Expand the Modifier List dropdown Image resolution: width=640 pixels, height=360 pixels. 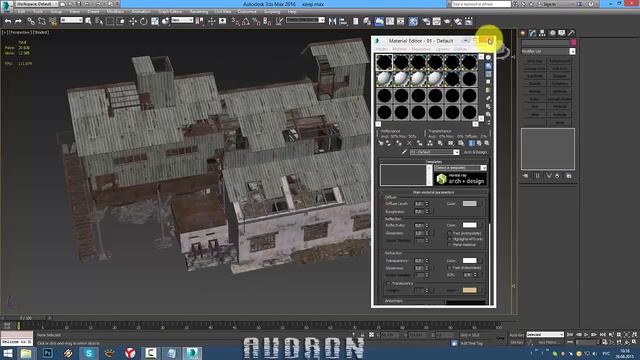pyautogui.click(x=549, y=51)
